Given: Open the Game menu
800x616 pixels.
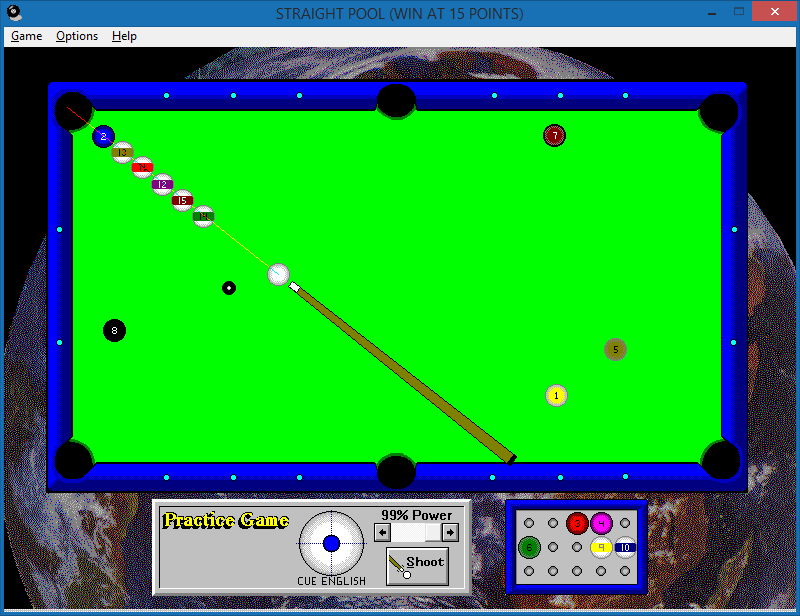Looking at the screenshot, I should 27,36.
